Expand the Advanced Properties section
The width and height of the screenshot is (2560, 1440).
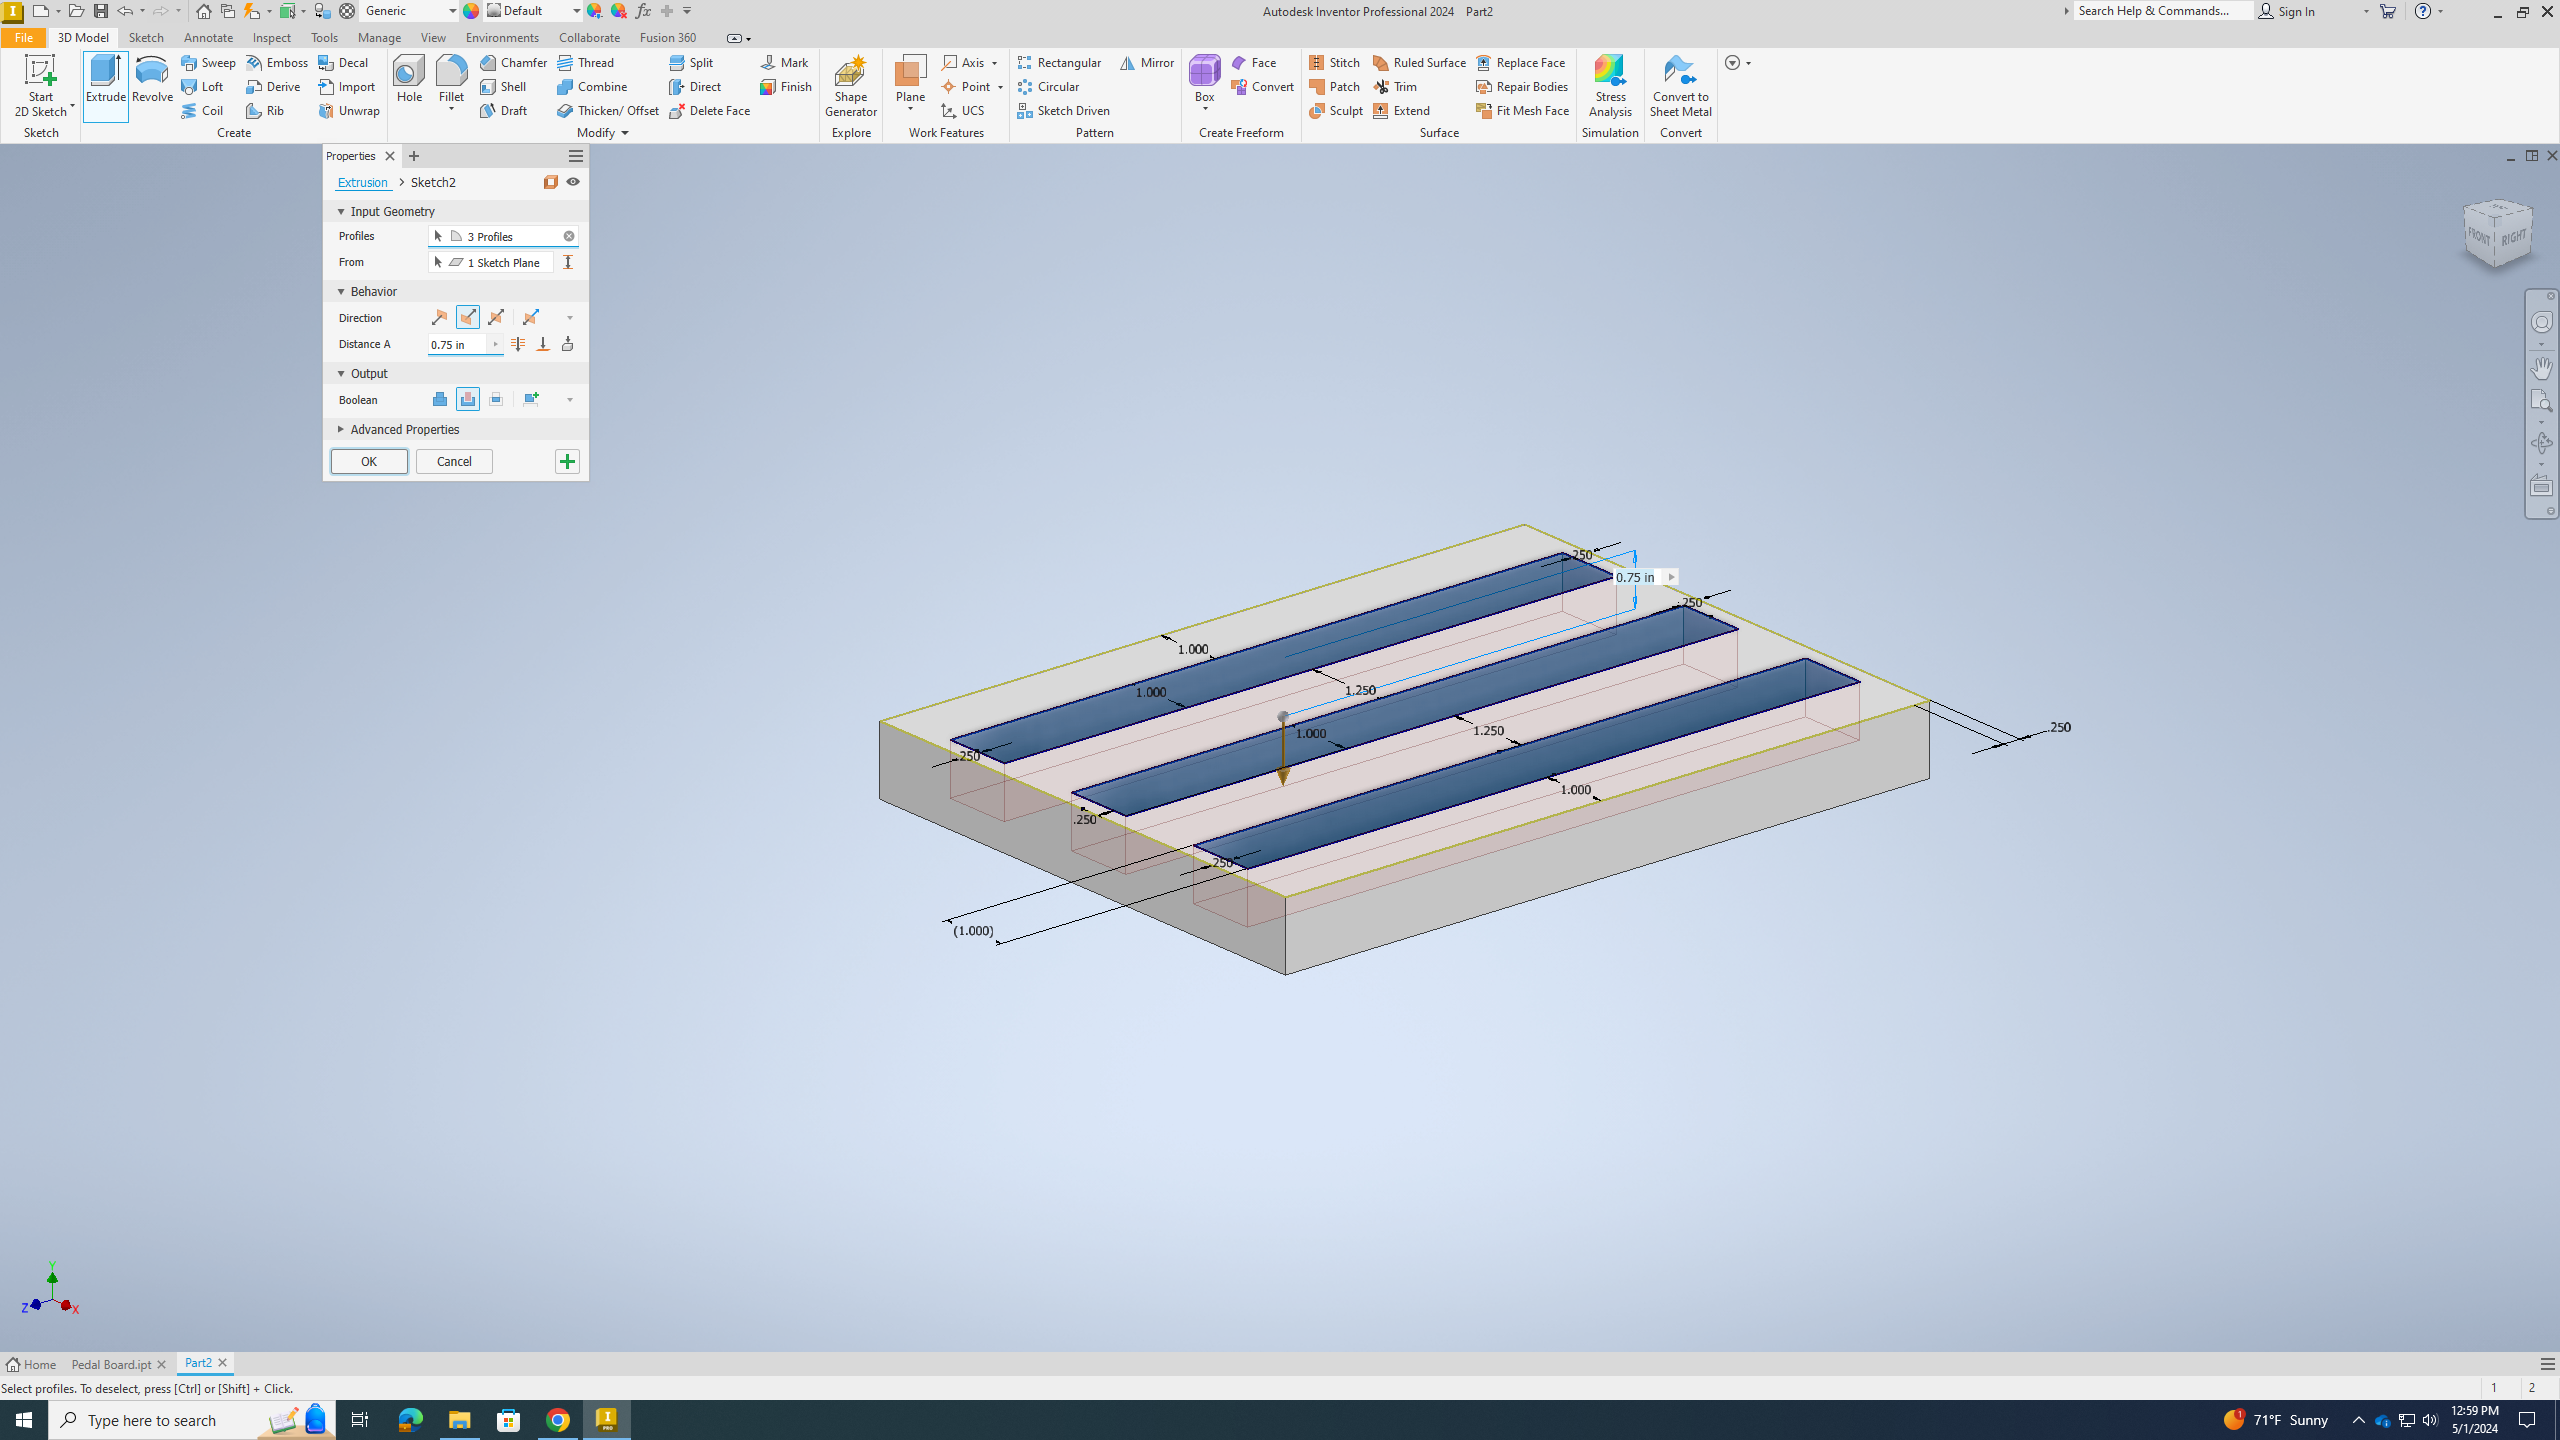341,430
